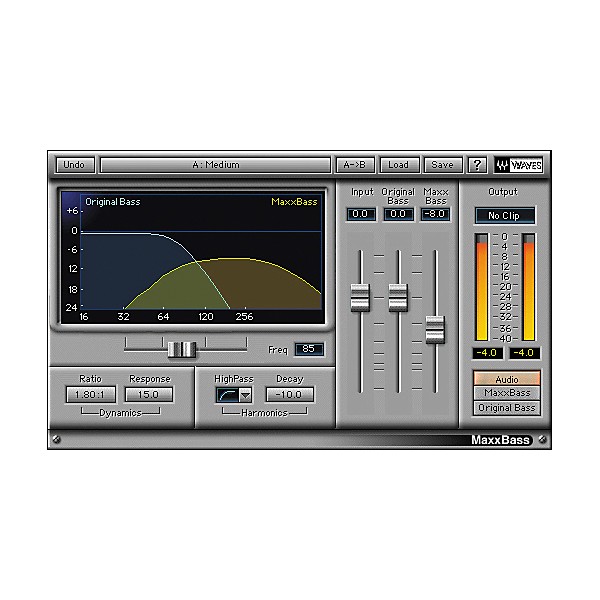The image size is (600, 600).
Task: Select the MaxxBass monitor mode
Action: click(507, 393)
